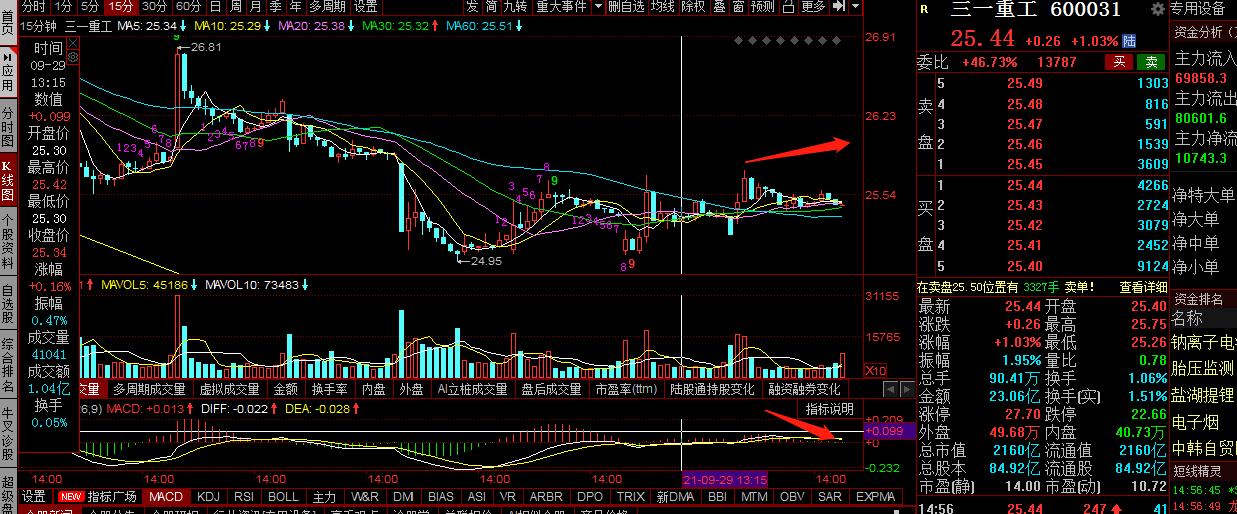Open the 多周期成交量 volume tab

(x=149, y=389)
